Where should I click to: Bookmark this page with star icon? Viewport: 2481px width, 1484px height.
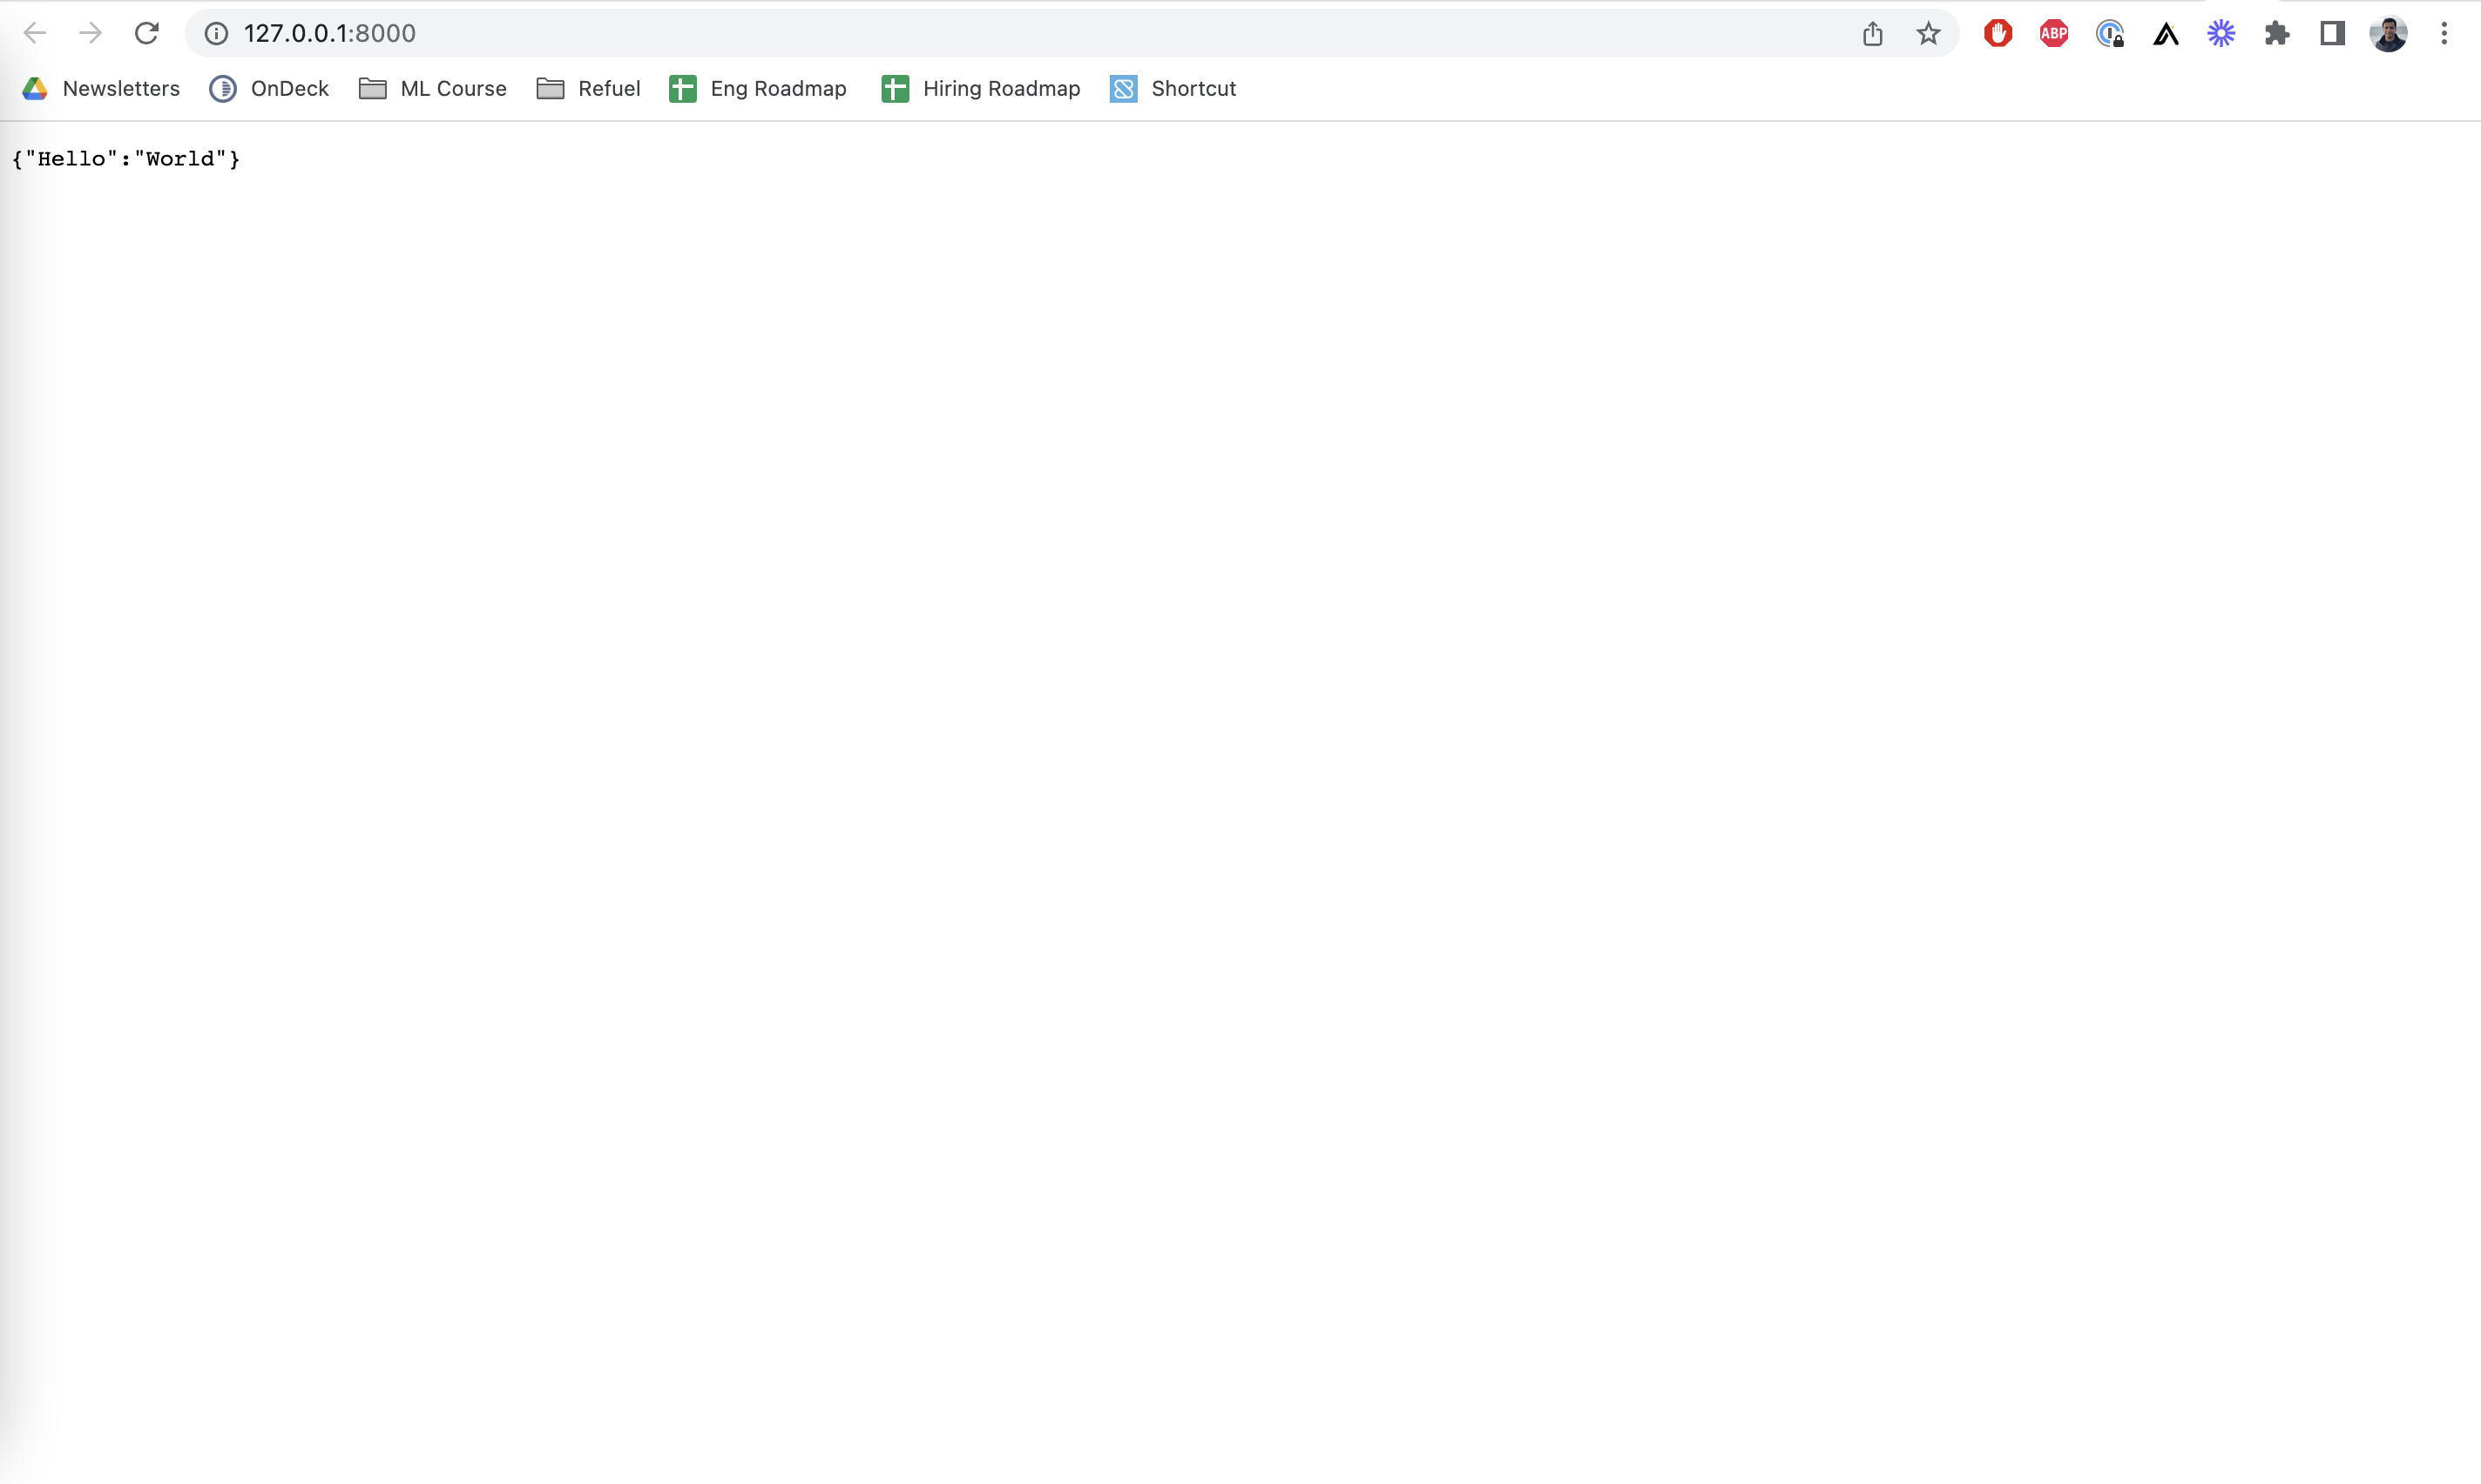tap(1928, 34)
